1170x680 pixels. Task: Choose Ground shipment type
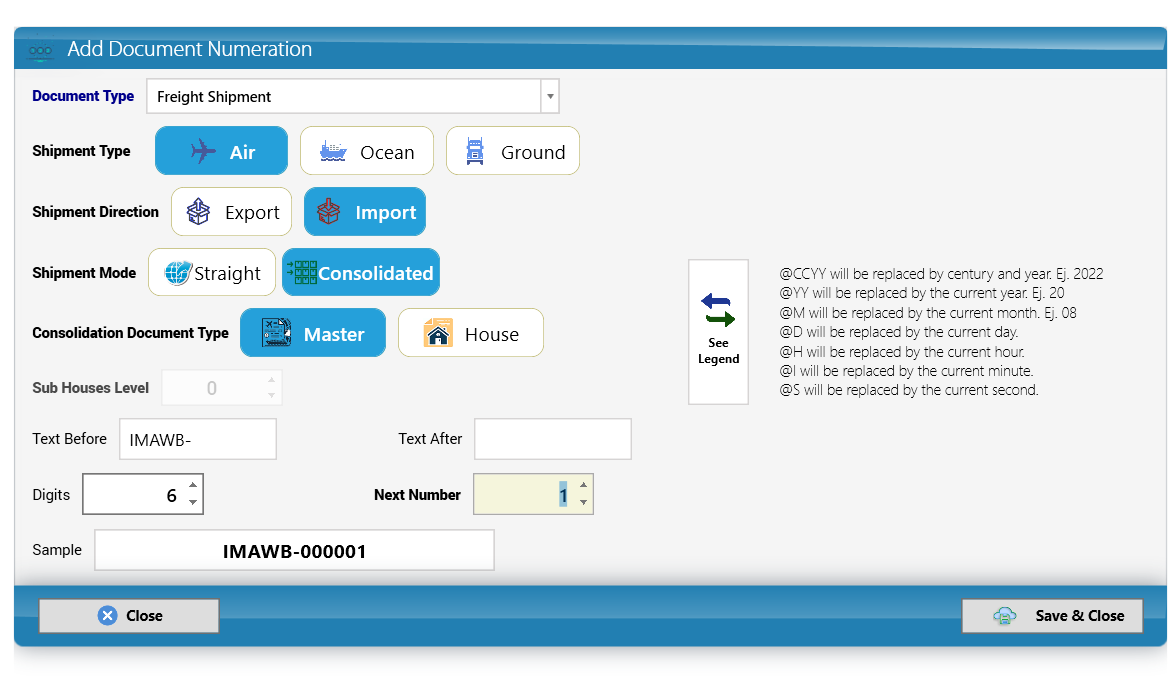pos(513,151)
